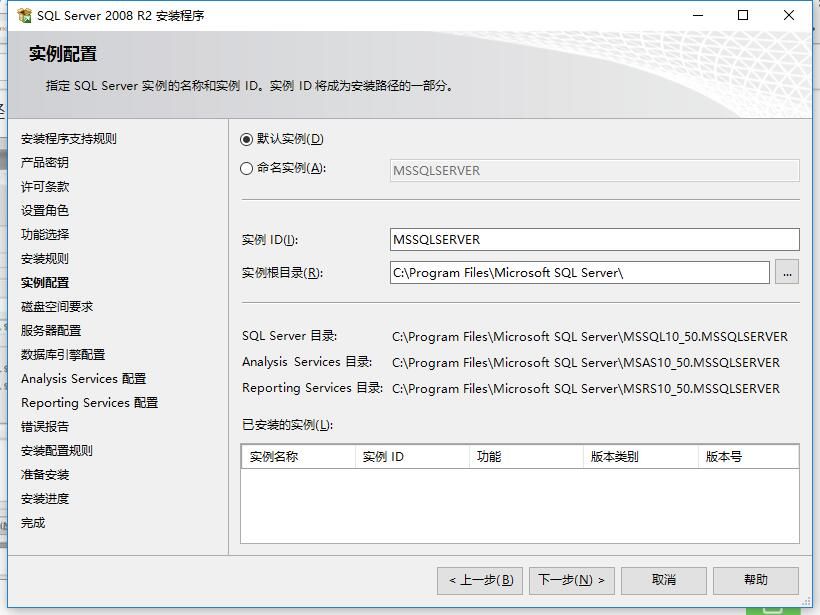This screenshot has height=615, width=820.
Task: Click the disabled named instance MSSQLSERVER field
Action: pyautogui.click(x=595, y=170)
